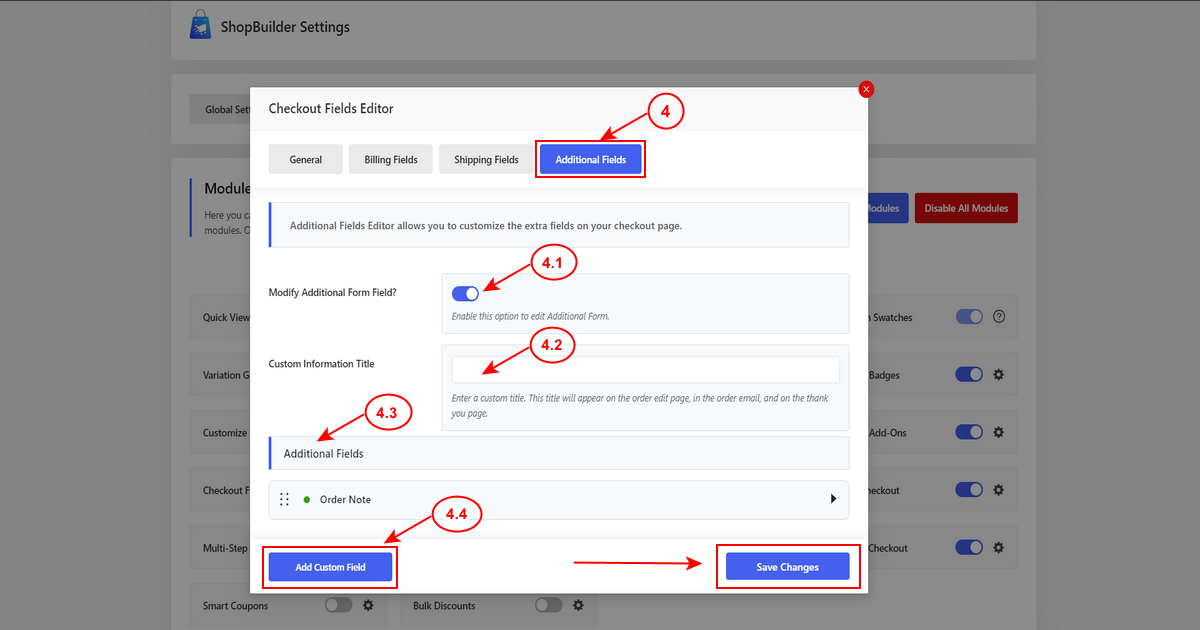Open the help icon in the Swatches row

tap(998, 317)
